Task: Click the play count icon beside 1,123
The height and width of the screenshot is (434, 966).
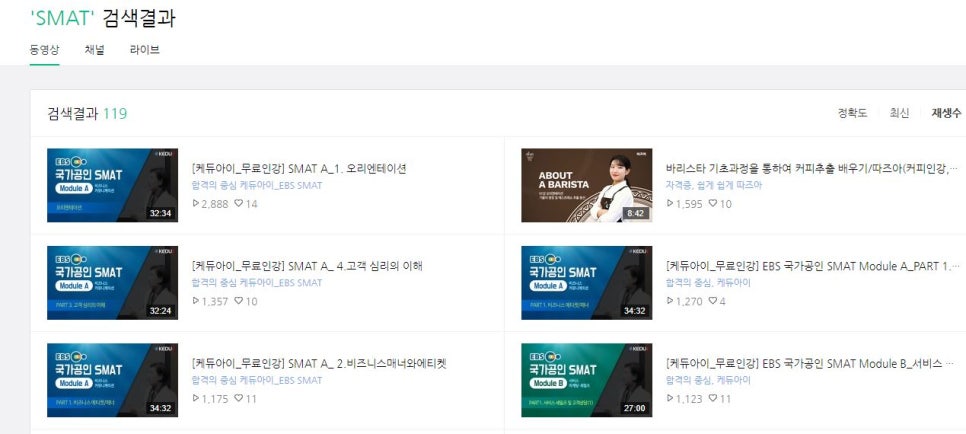Action: pos(670,398)
